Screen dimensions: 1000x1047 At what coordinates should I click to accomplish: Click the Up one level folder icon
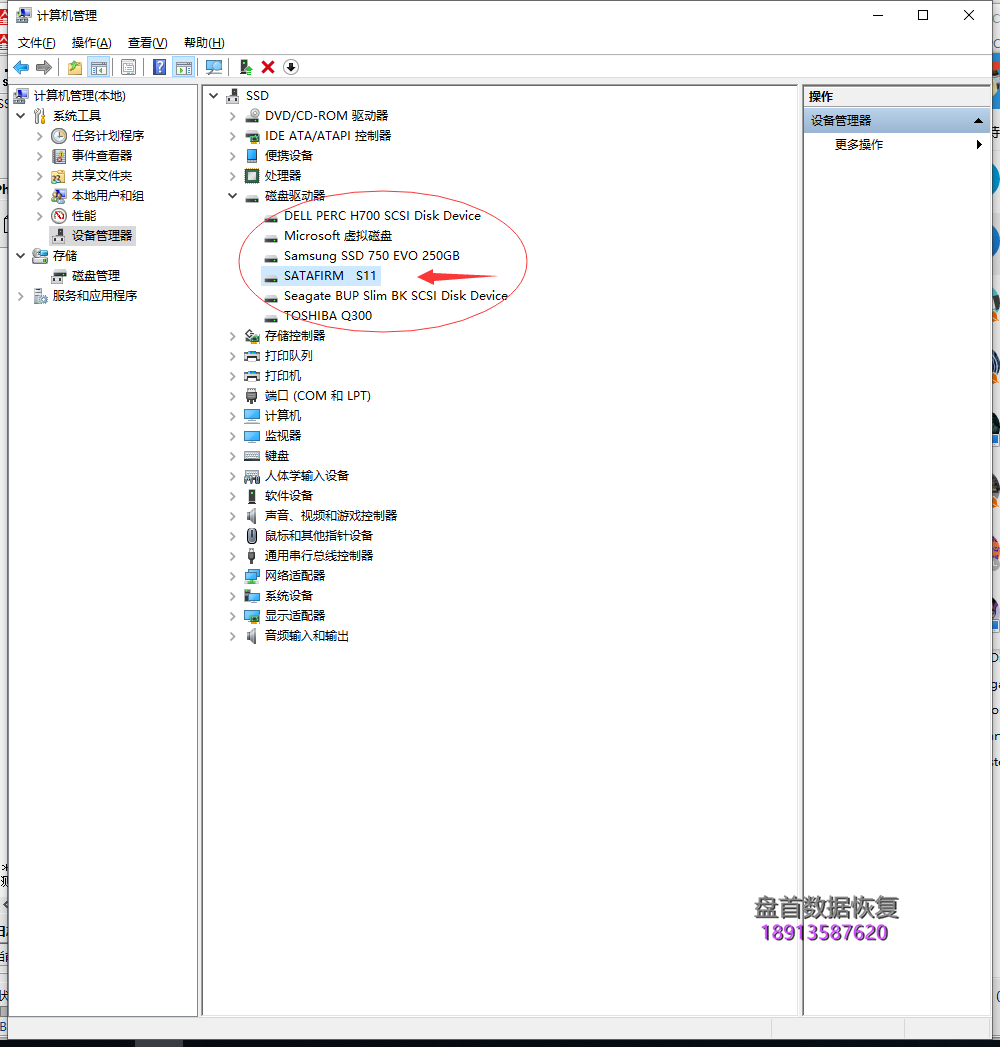click(x=75, y=67)
